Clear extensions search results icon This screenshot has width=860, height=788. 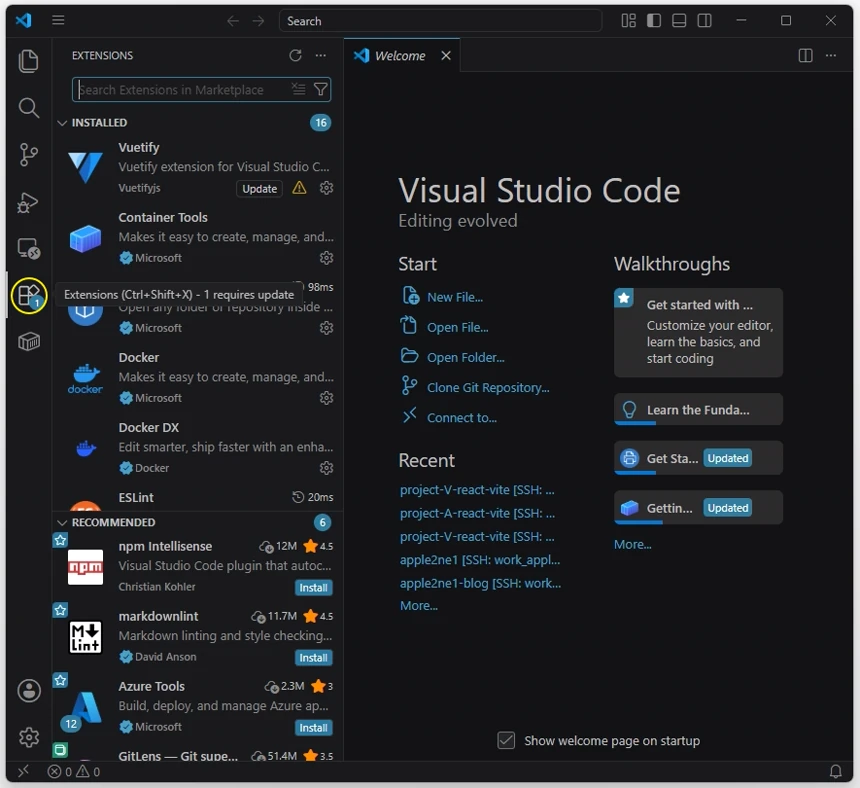tap(298, 89)
